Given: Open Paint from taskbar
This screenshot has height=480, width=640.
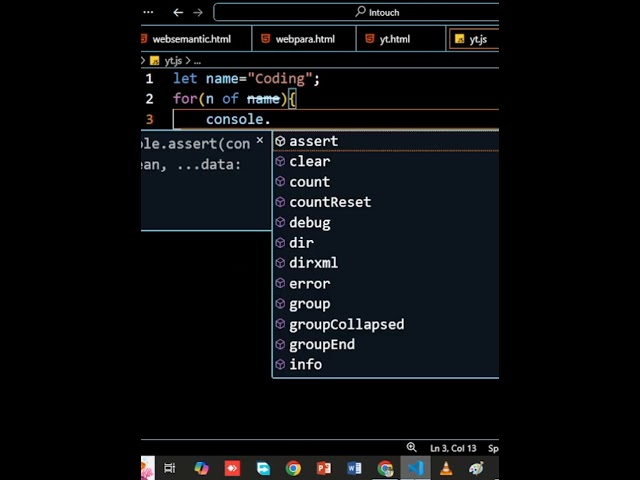Looking at the screenshot, I should pyautogui.click(x=476, y=468).
